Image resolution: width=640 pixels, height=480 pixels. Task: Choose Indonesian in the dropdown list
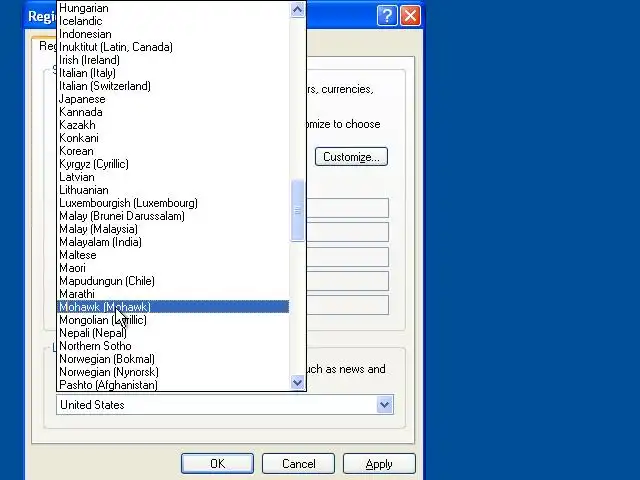[173, 34]
